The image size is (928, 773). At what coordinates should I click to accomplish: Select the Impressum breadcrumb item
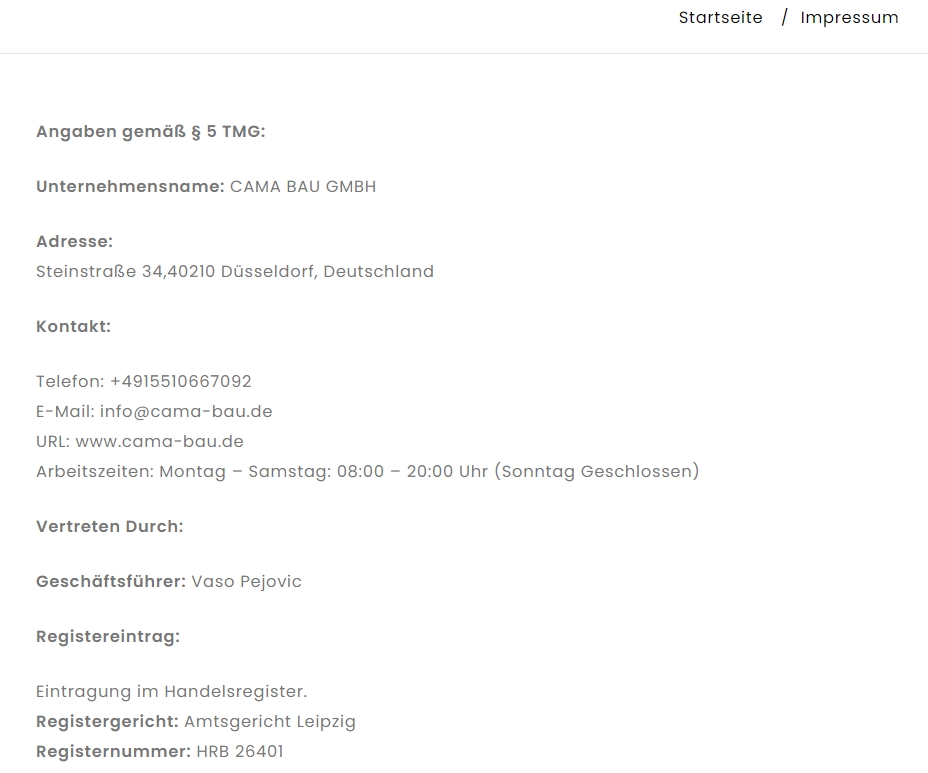[849, 18]
